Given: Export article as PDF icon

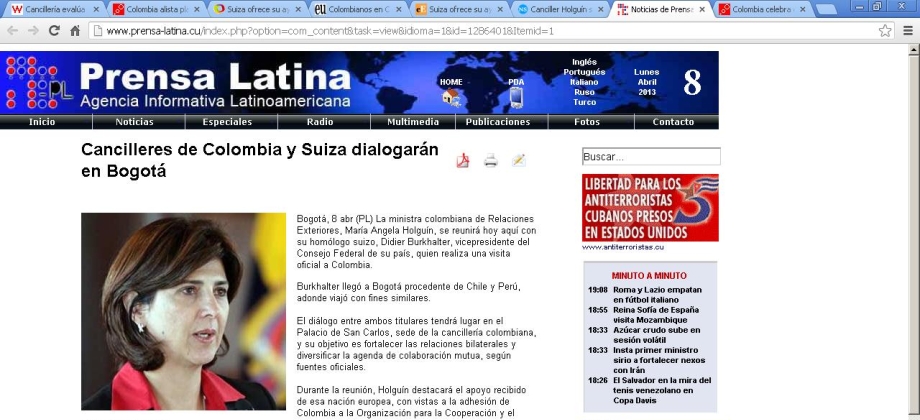Looking at the screenshot, I should click(463, 160).
